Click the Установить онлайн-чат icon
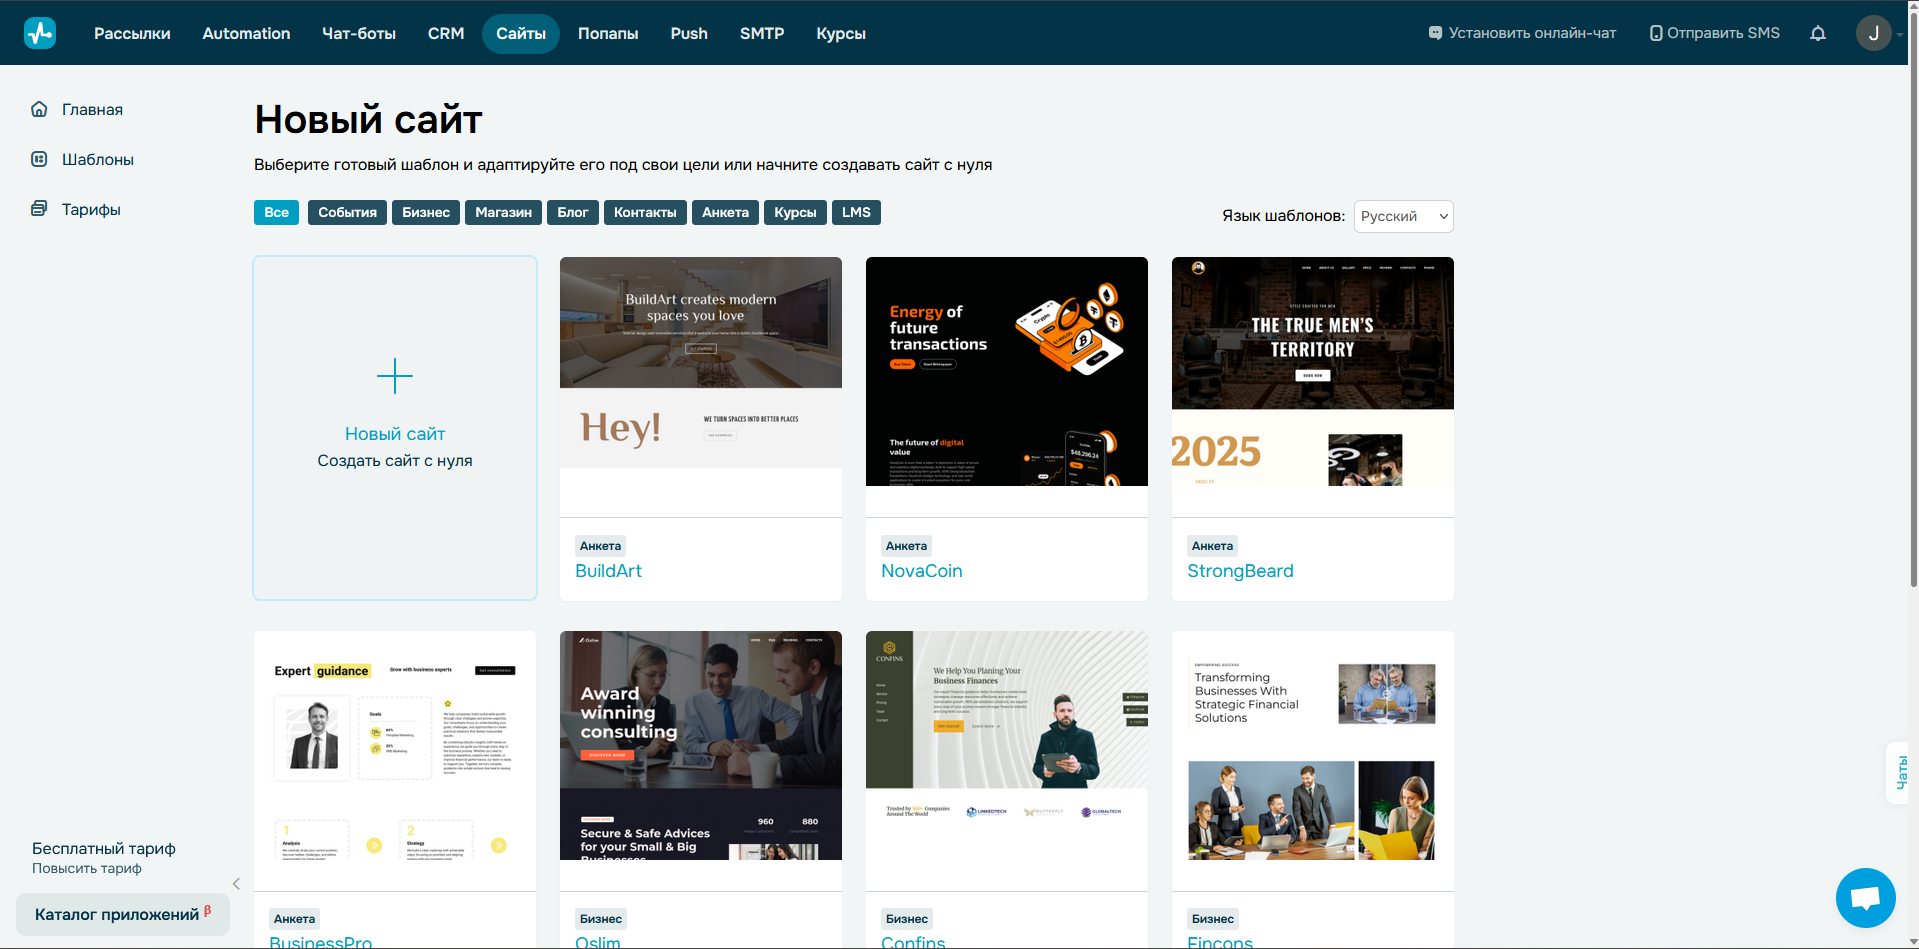1919x949 pixels. (x=1434, y=32)
